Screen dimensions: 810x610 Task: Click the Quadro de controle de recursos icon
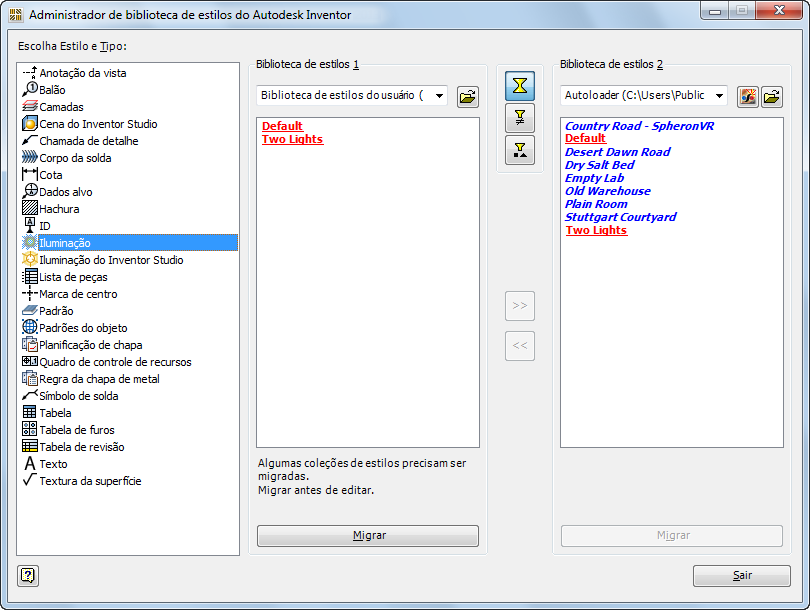tap(30, 361)
